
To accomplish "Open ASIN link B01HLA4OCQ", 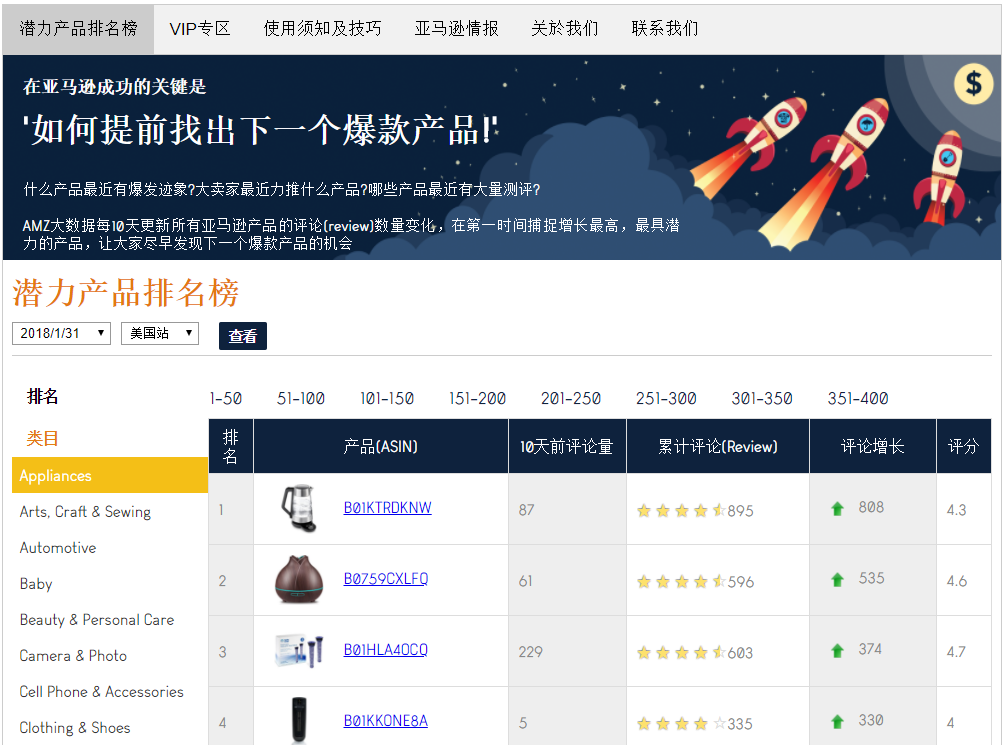I will [x=385, y=649].
